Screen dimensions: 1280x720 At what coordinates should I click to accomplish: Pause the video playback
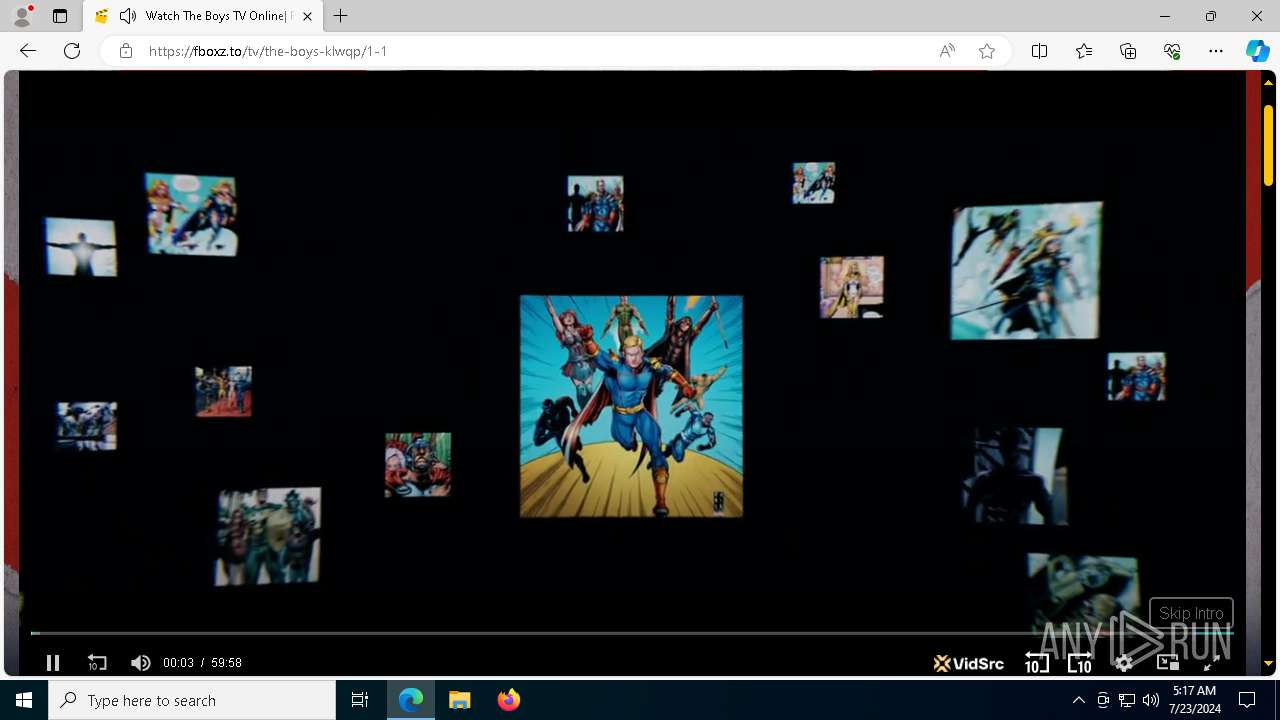pyautogui.click(x=53, y=662)
